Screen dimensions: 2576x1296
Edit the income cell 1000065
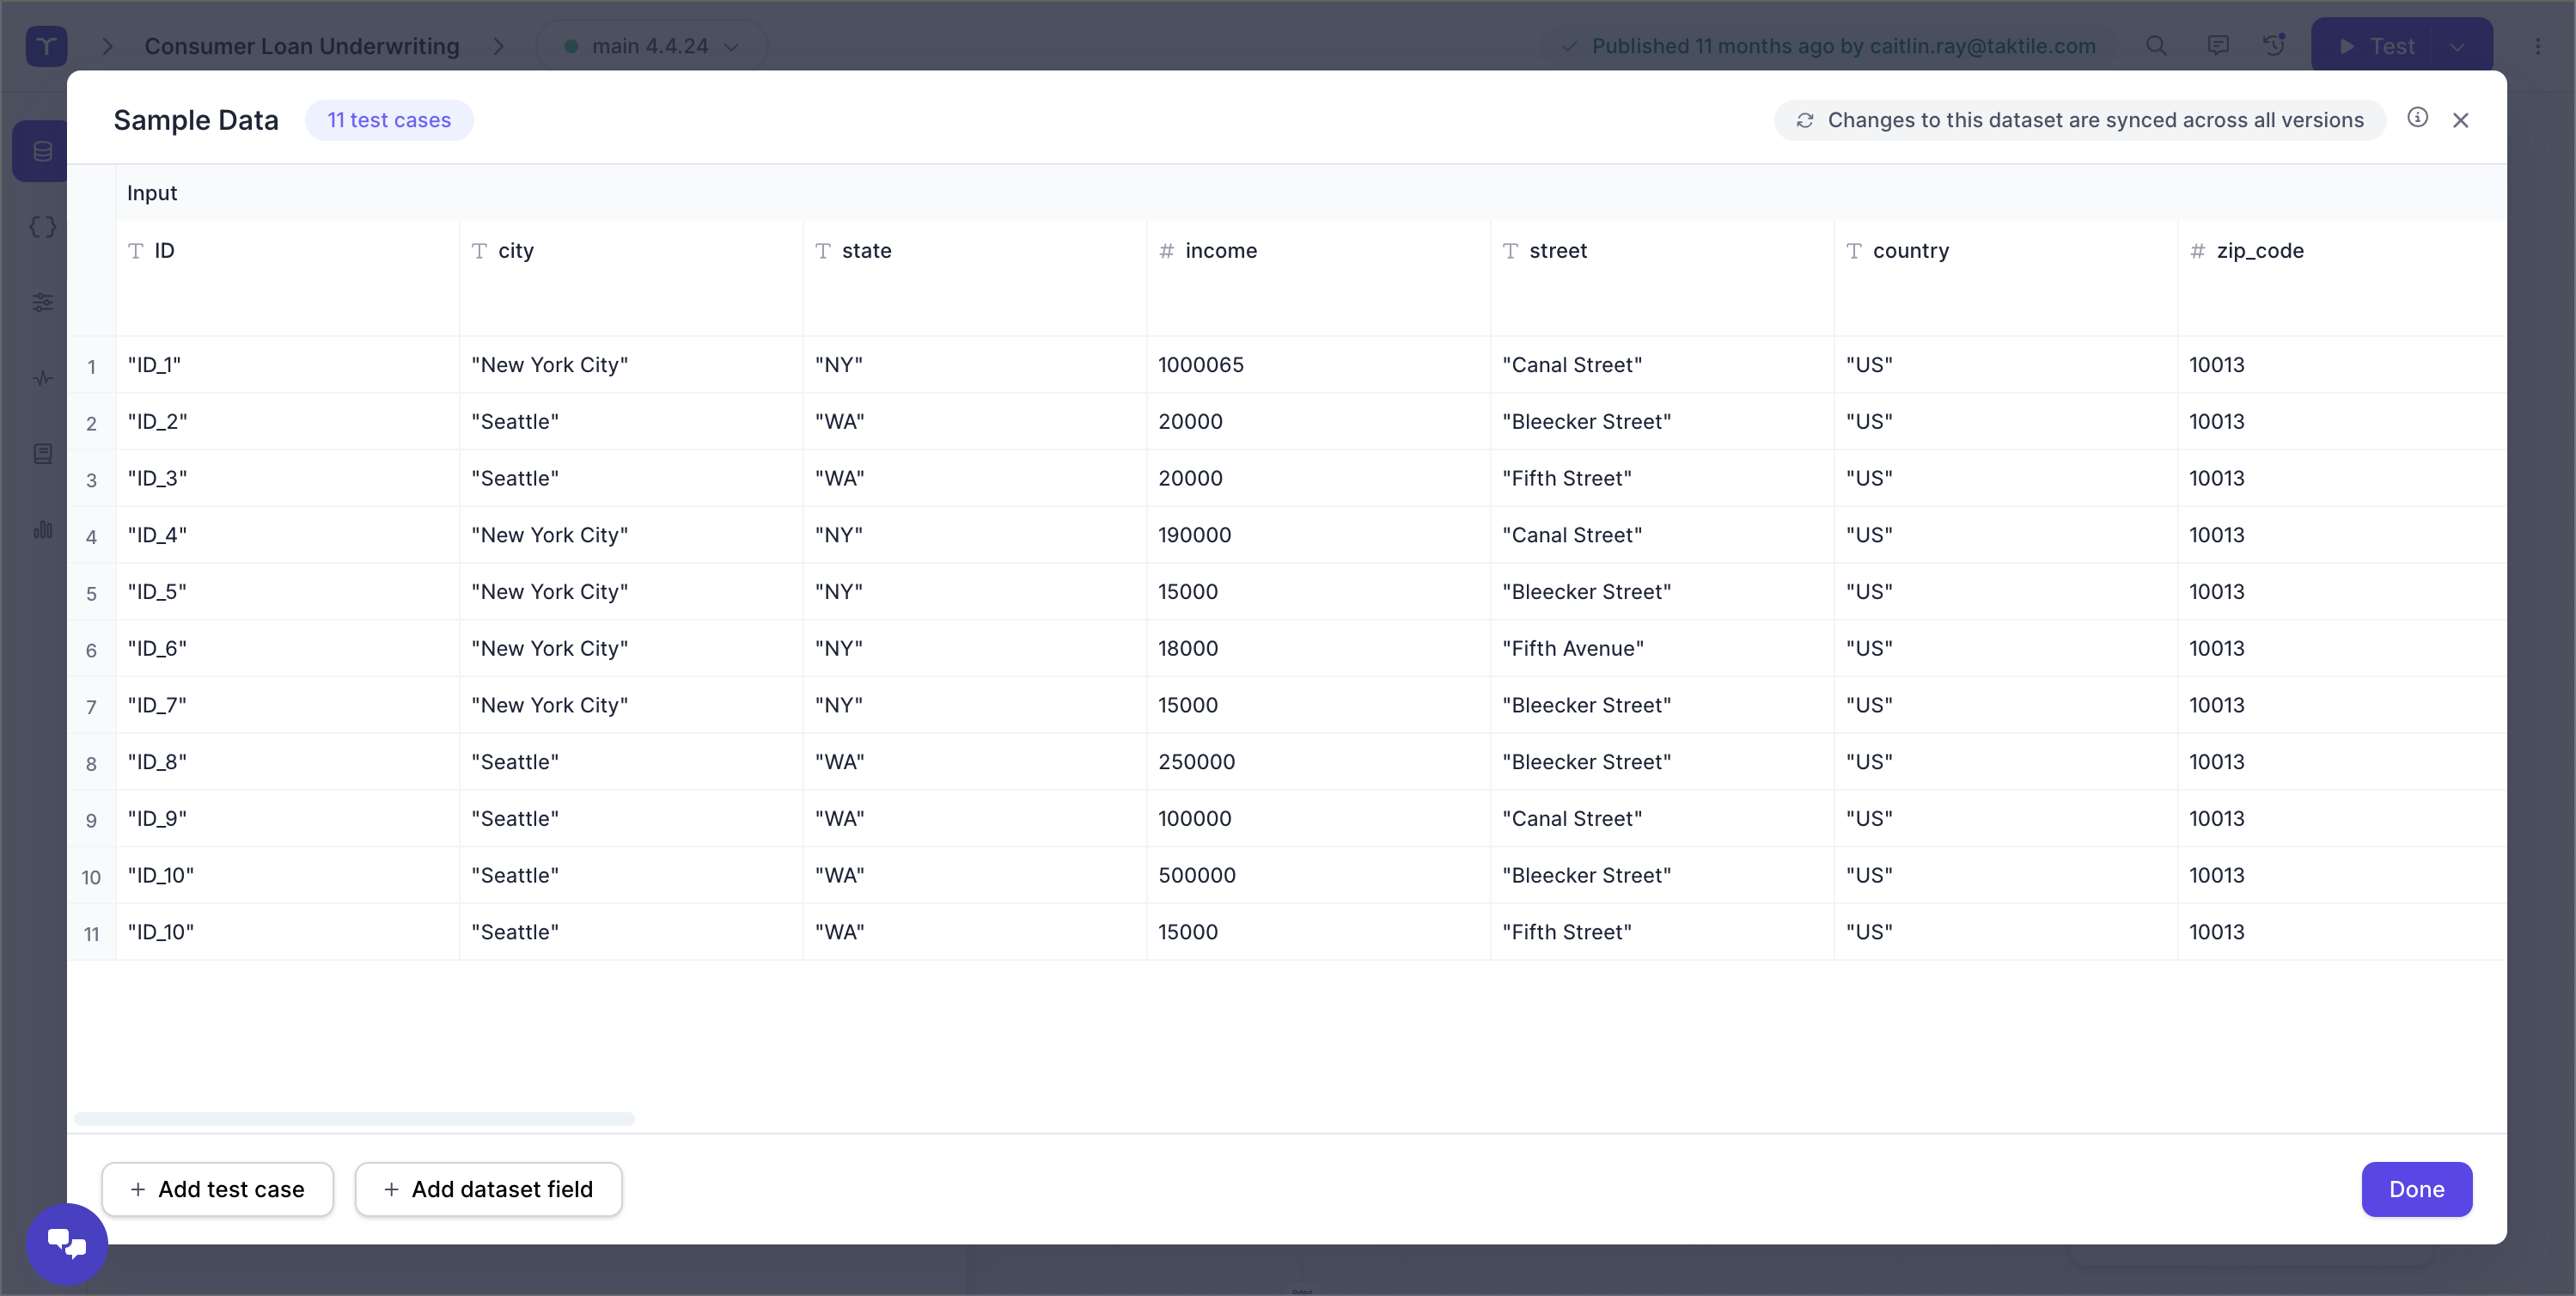[1318, 365]
